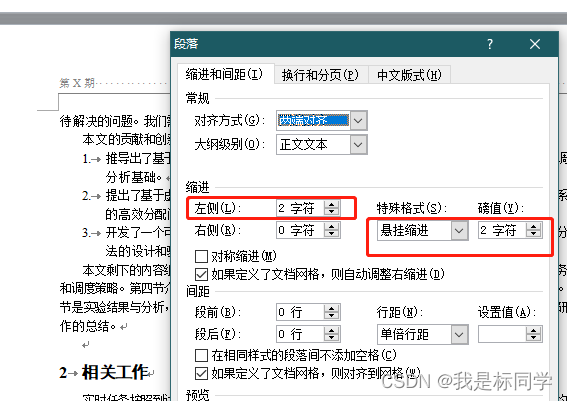Enable the 对称缩进 checkbox

coord(201,256)
